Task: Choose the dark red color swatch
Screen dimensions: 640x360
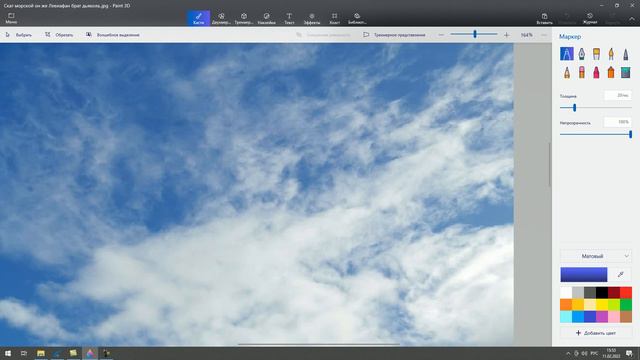Action: tap(614, 292)
